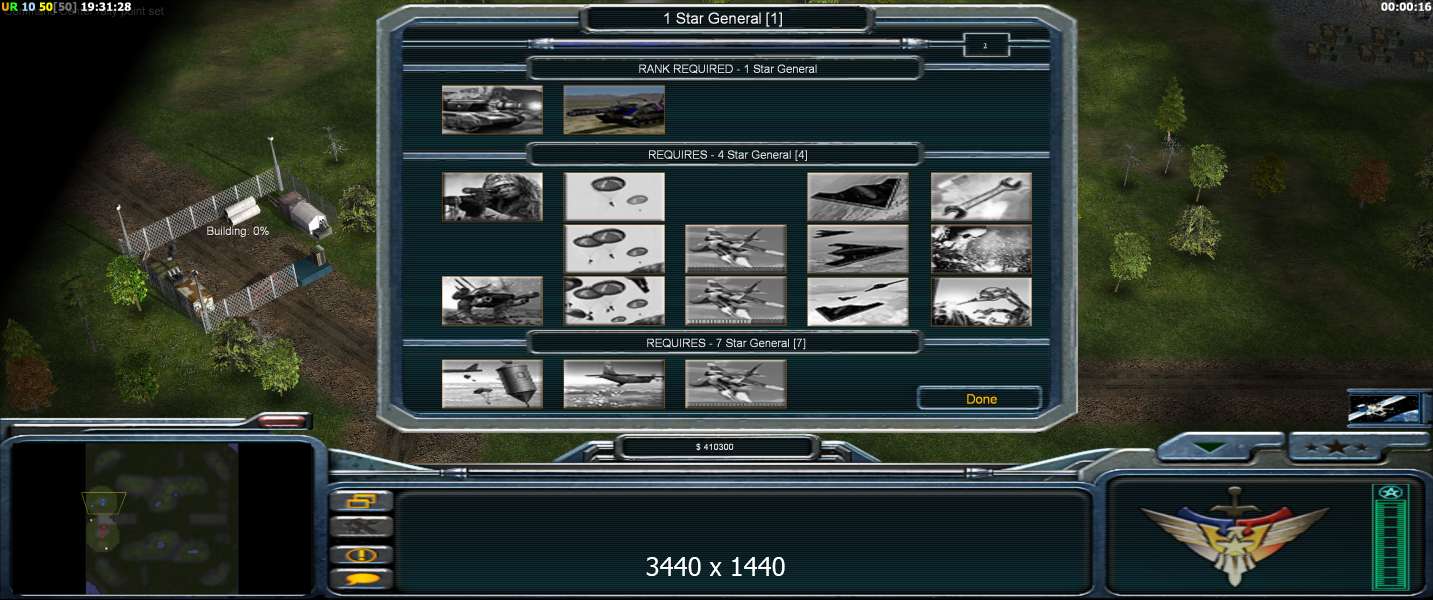Open the communicator speech bubble button
Viewport: 1433px width, 600px height.
[361, 579]
